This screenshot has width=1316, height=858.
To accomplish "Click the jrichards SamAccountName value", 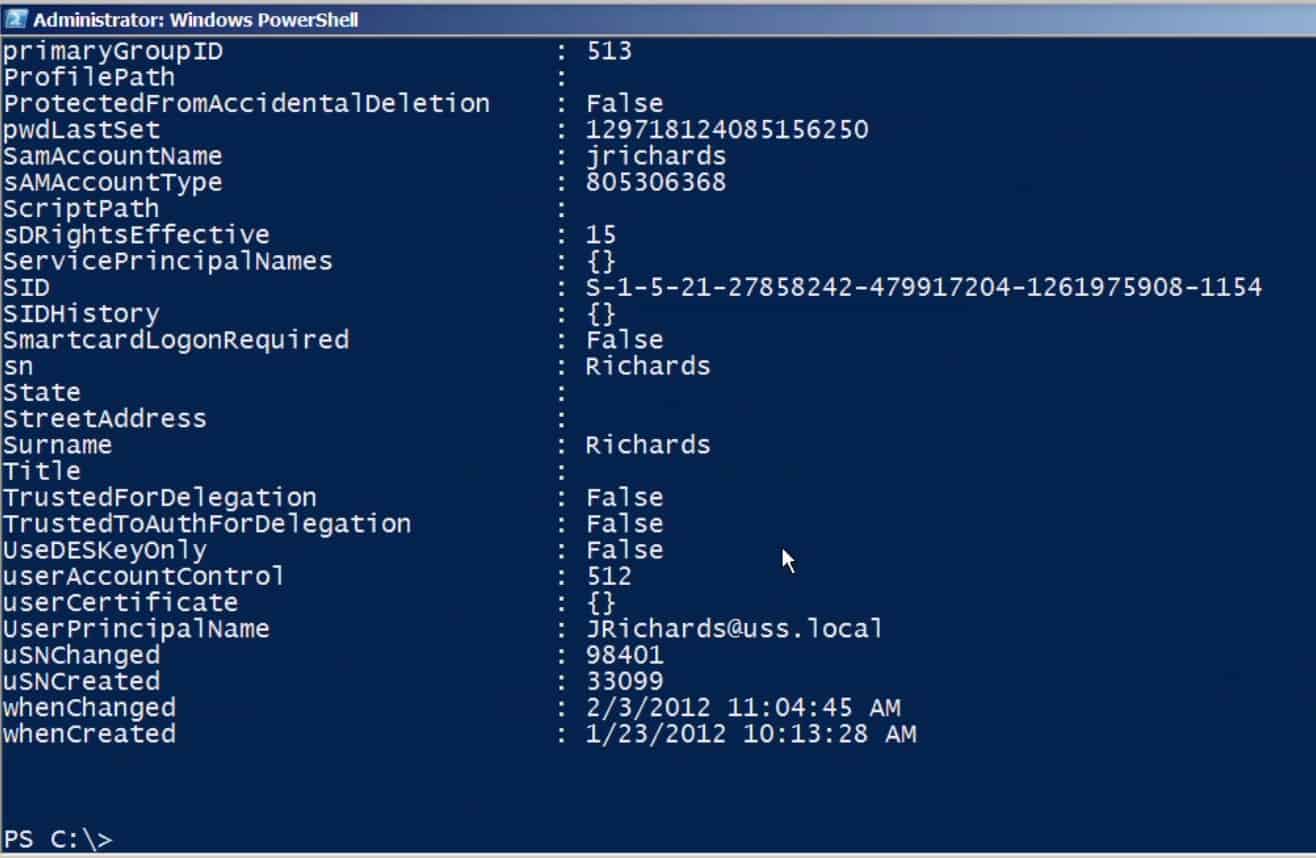I will pos(655,157).
